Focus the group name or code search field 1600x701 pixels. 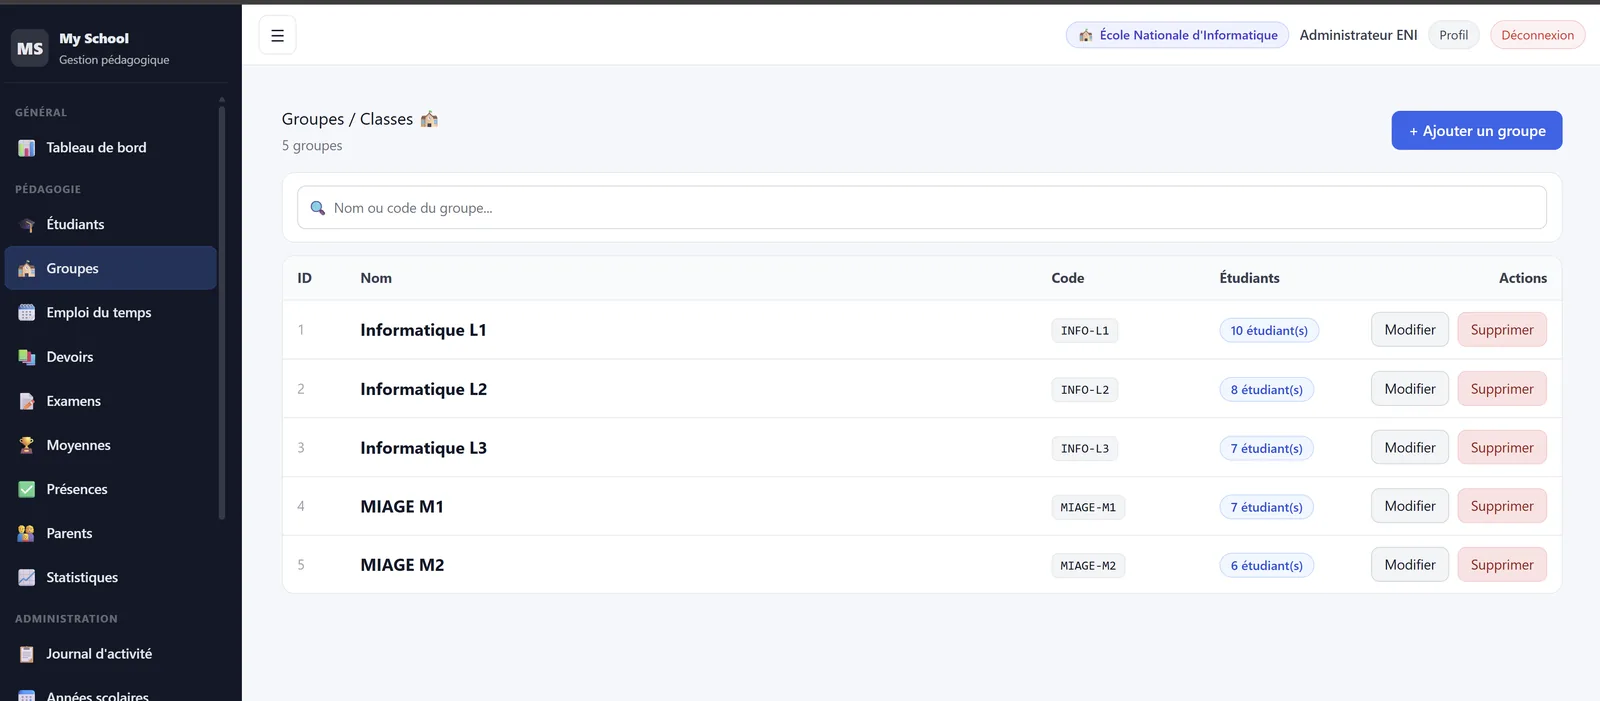click(922, 208)
